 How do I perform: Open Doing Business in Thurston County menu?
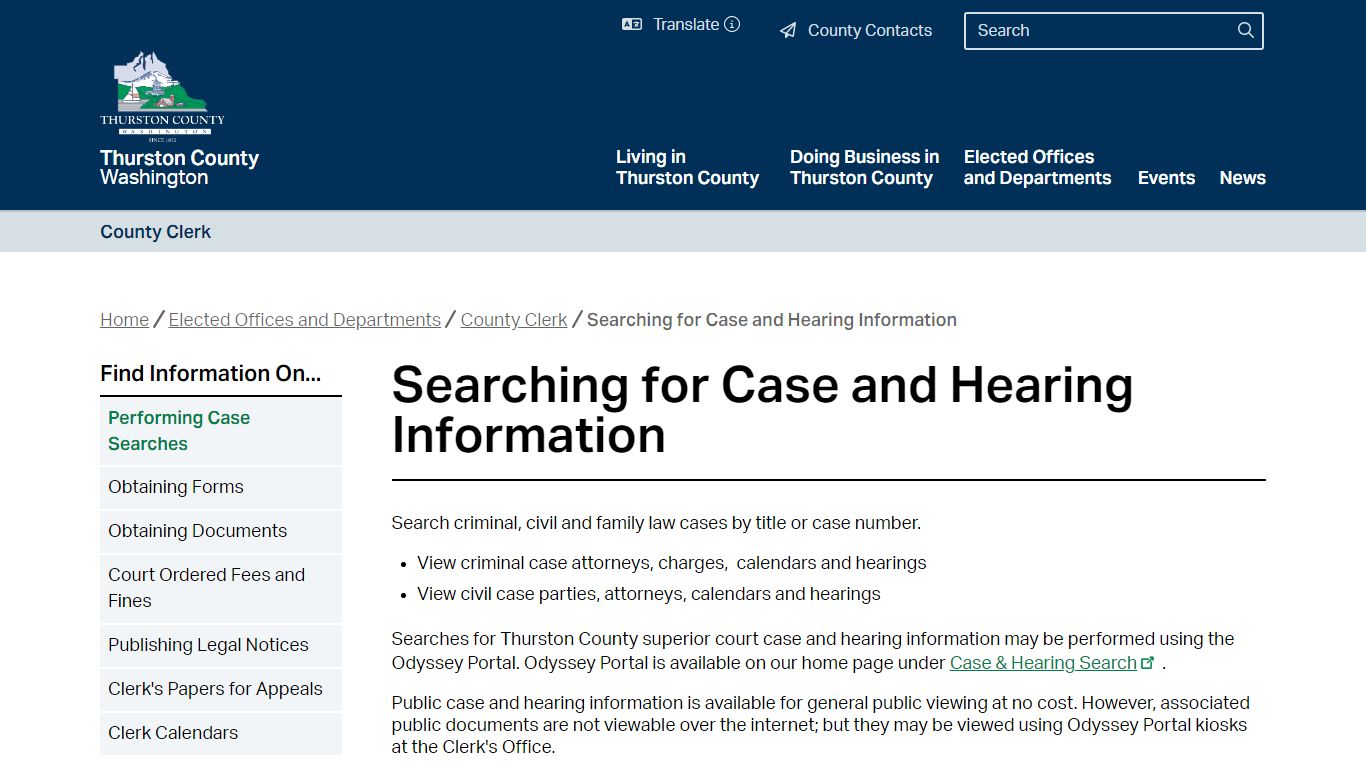click(864, 168)
